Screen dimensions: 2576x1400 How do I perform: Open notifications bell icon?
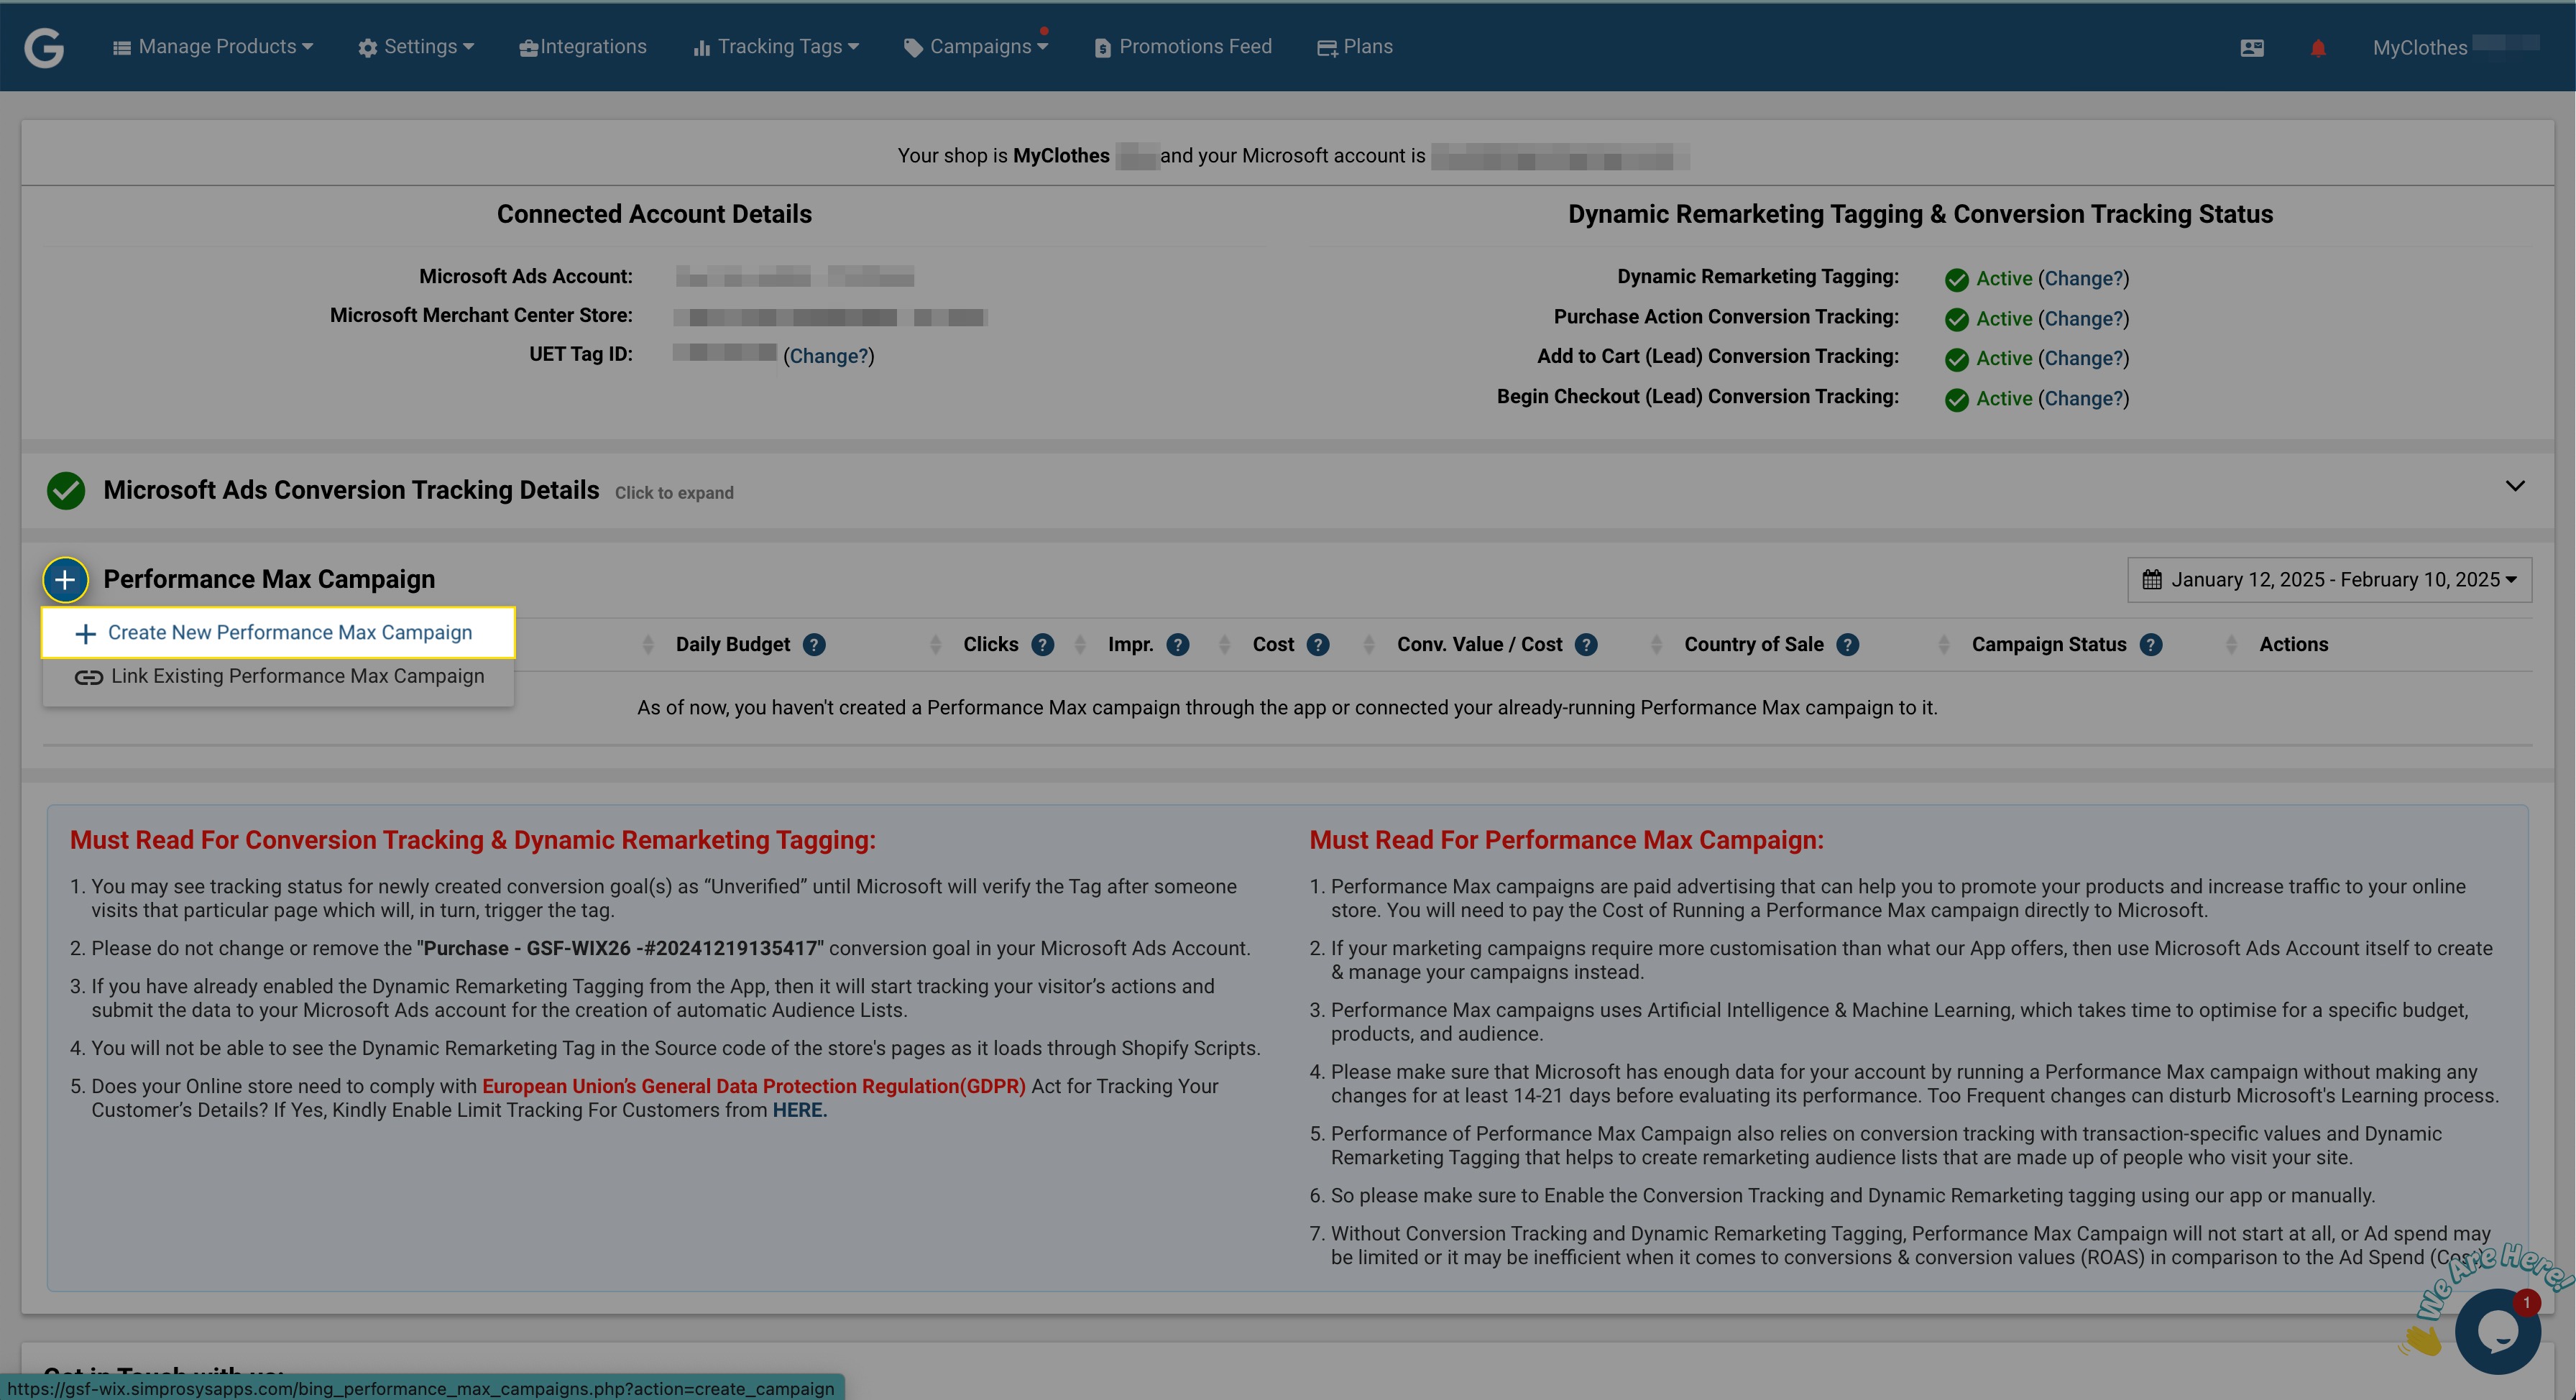[2318, 48]
